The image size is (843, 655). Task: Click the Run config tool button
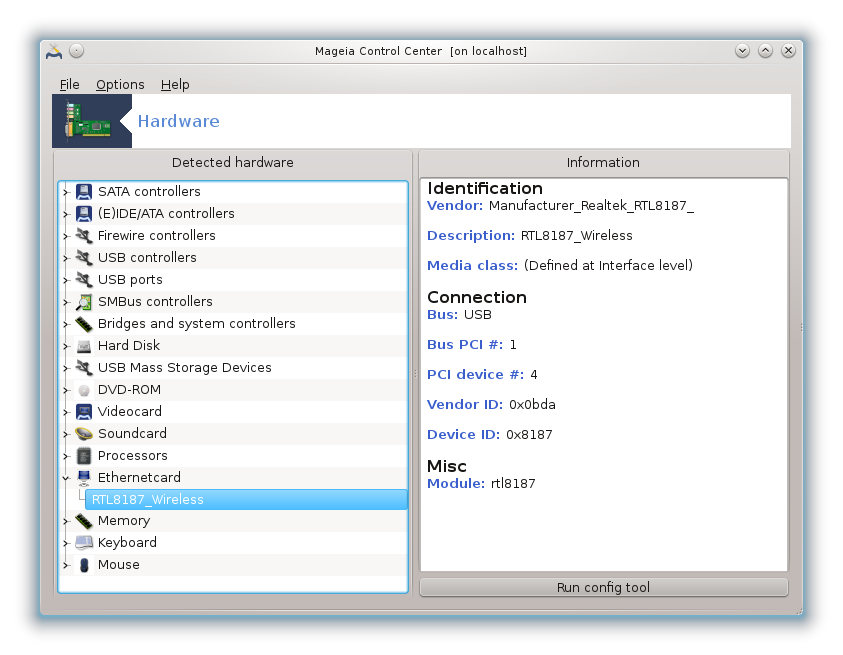[603, 587]
